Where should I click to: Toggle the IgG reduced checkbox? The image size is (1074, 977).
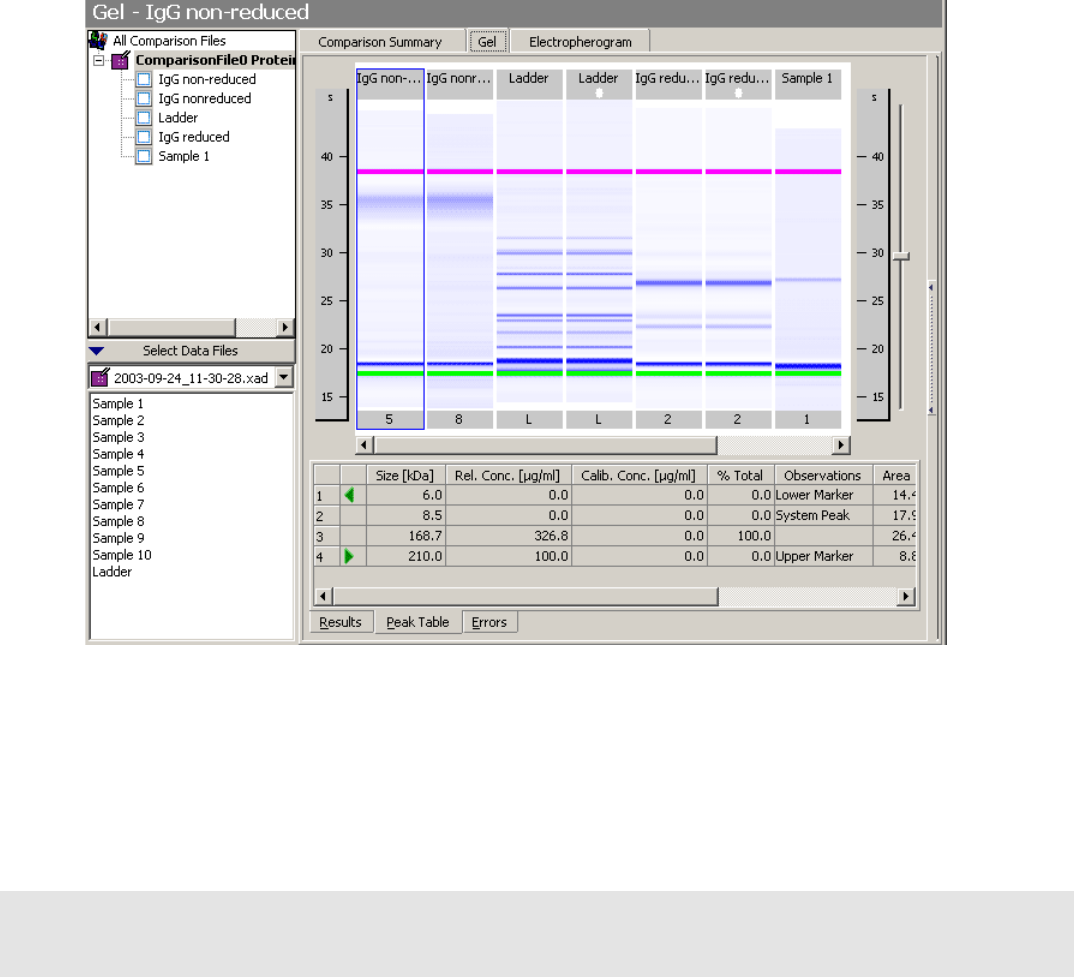(x=144, y=137)
